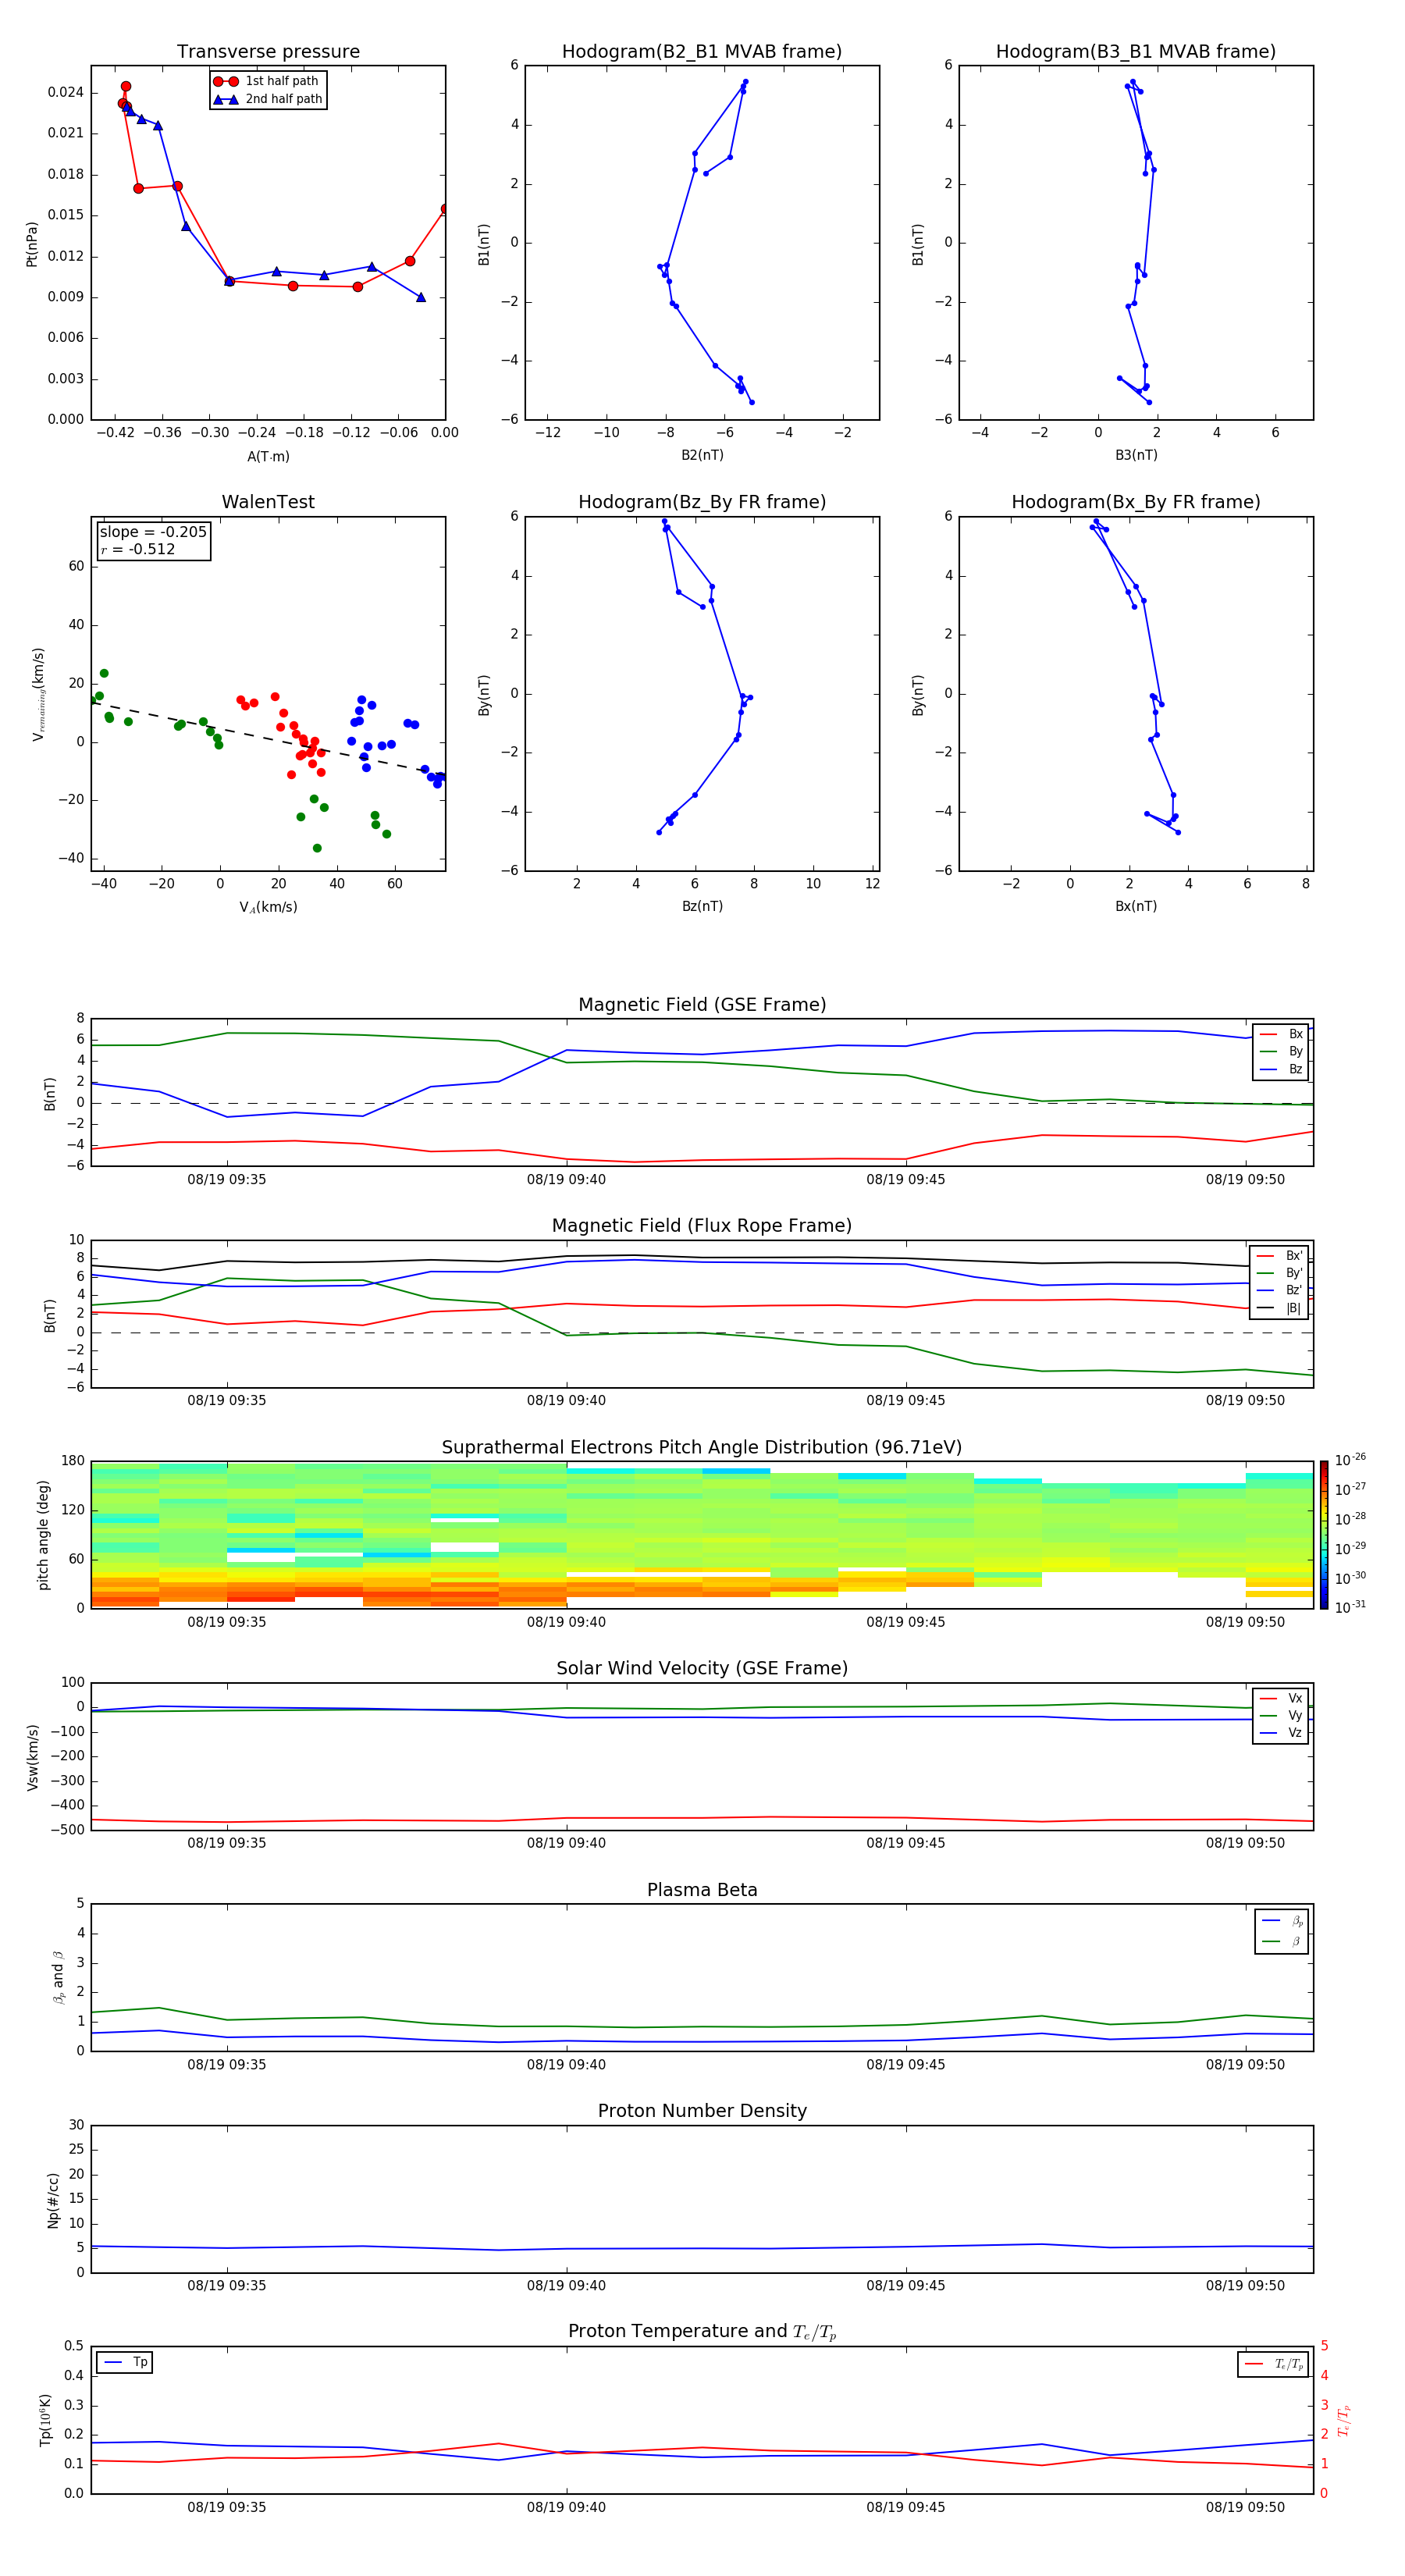The width and height of the screenshot is (1405, 2576).
Task: Click the 'Vy' entry in velocity legend
Action: pyautogui.click(x=1281, y=1716)
